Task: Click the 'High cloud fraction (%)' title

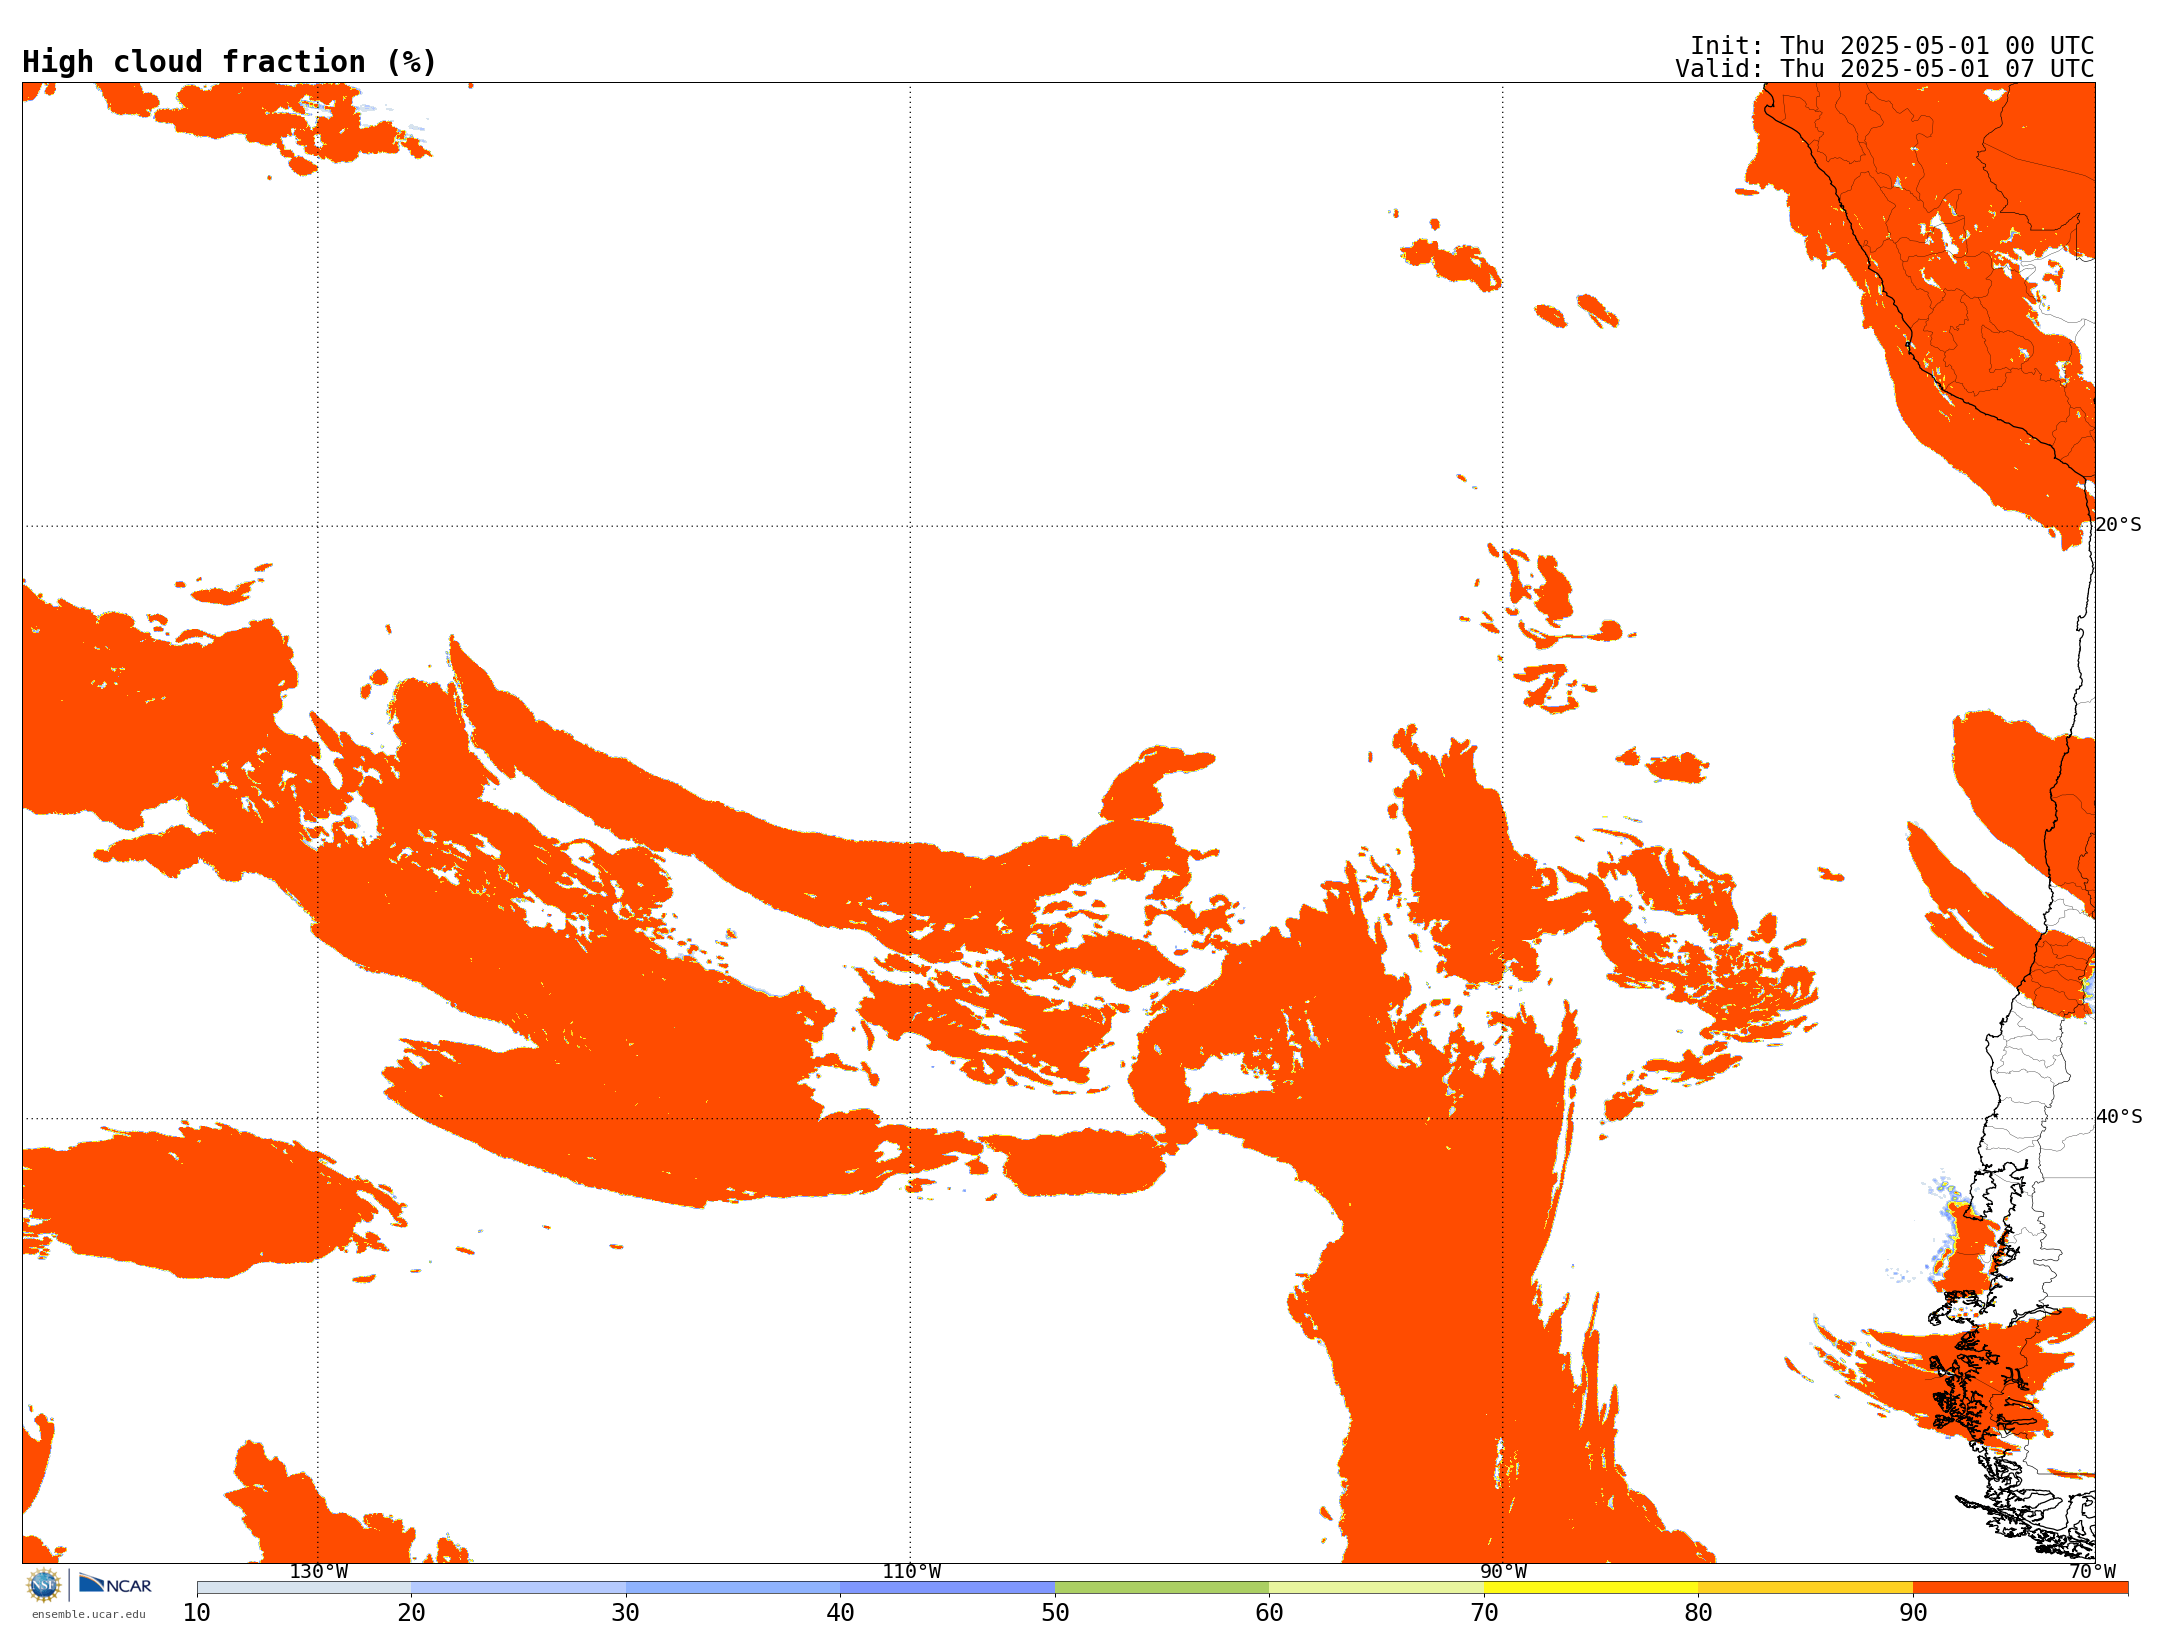Action: pyautogui.click(x=229, y=62)
